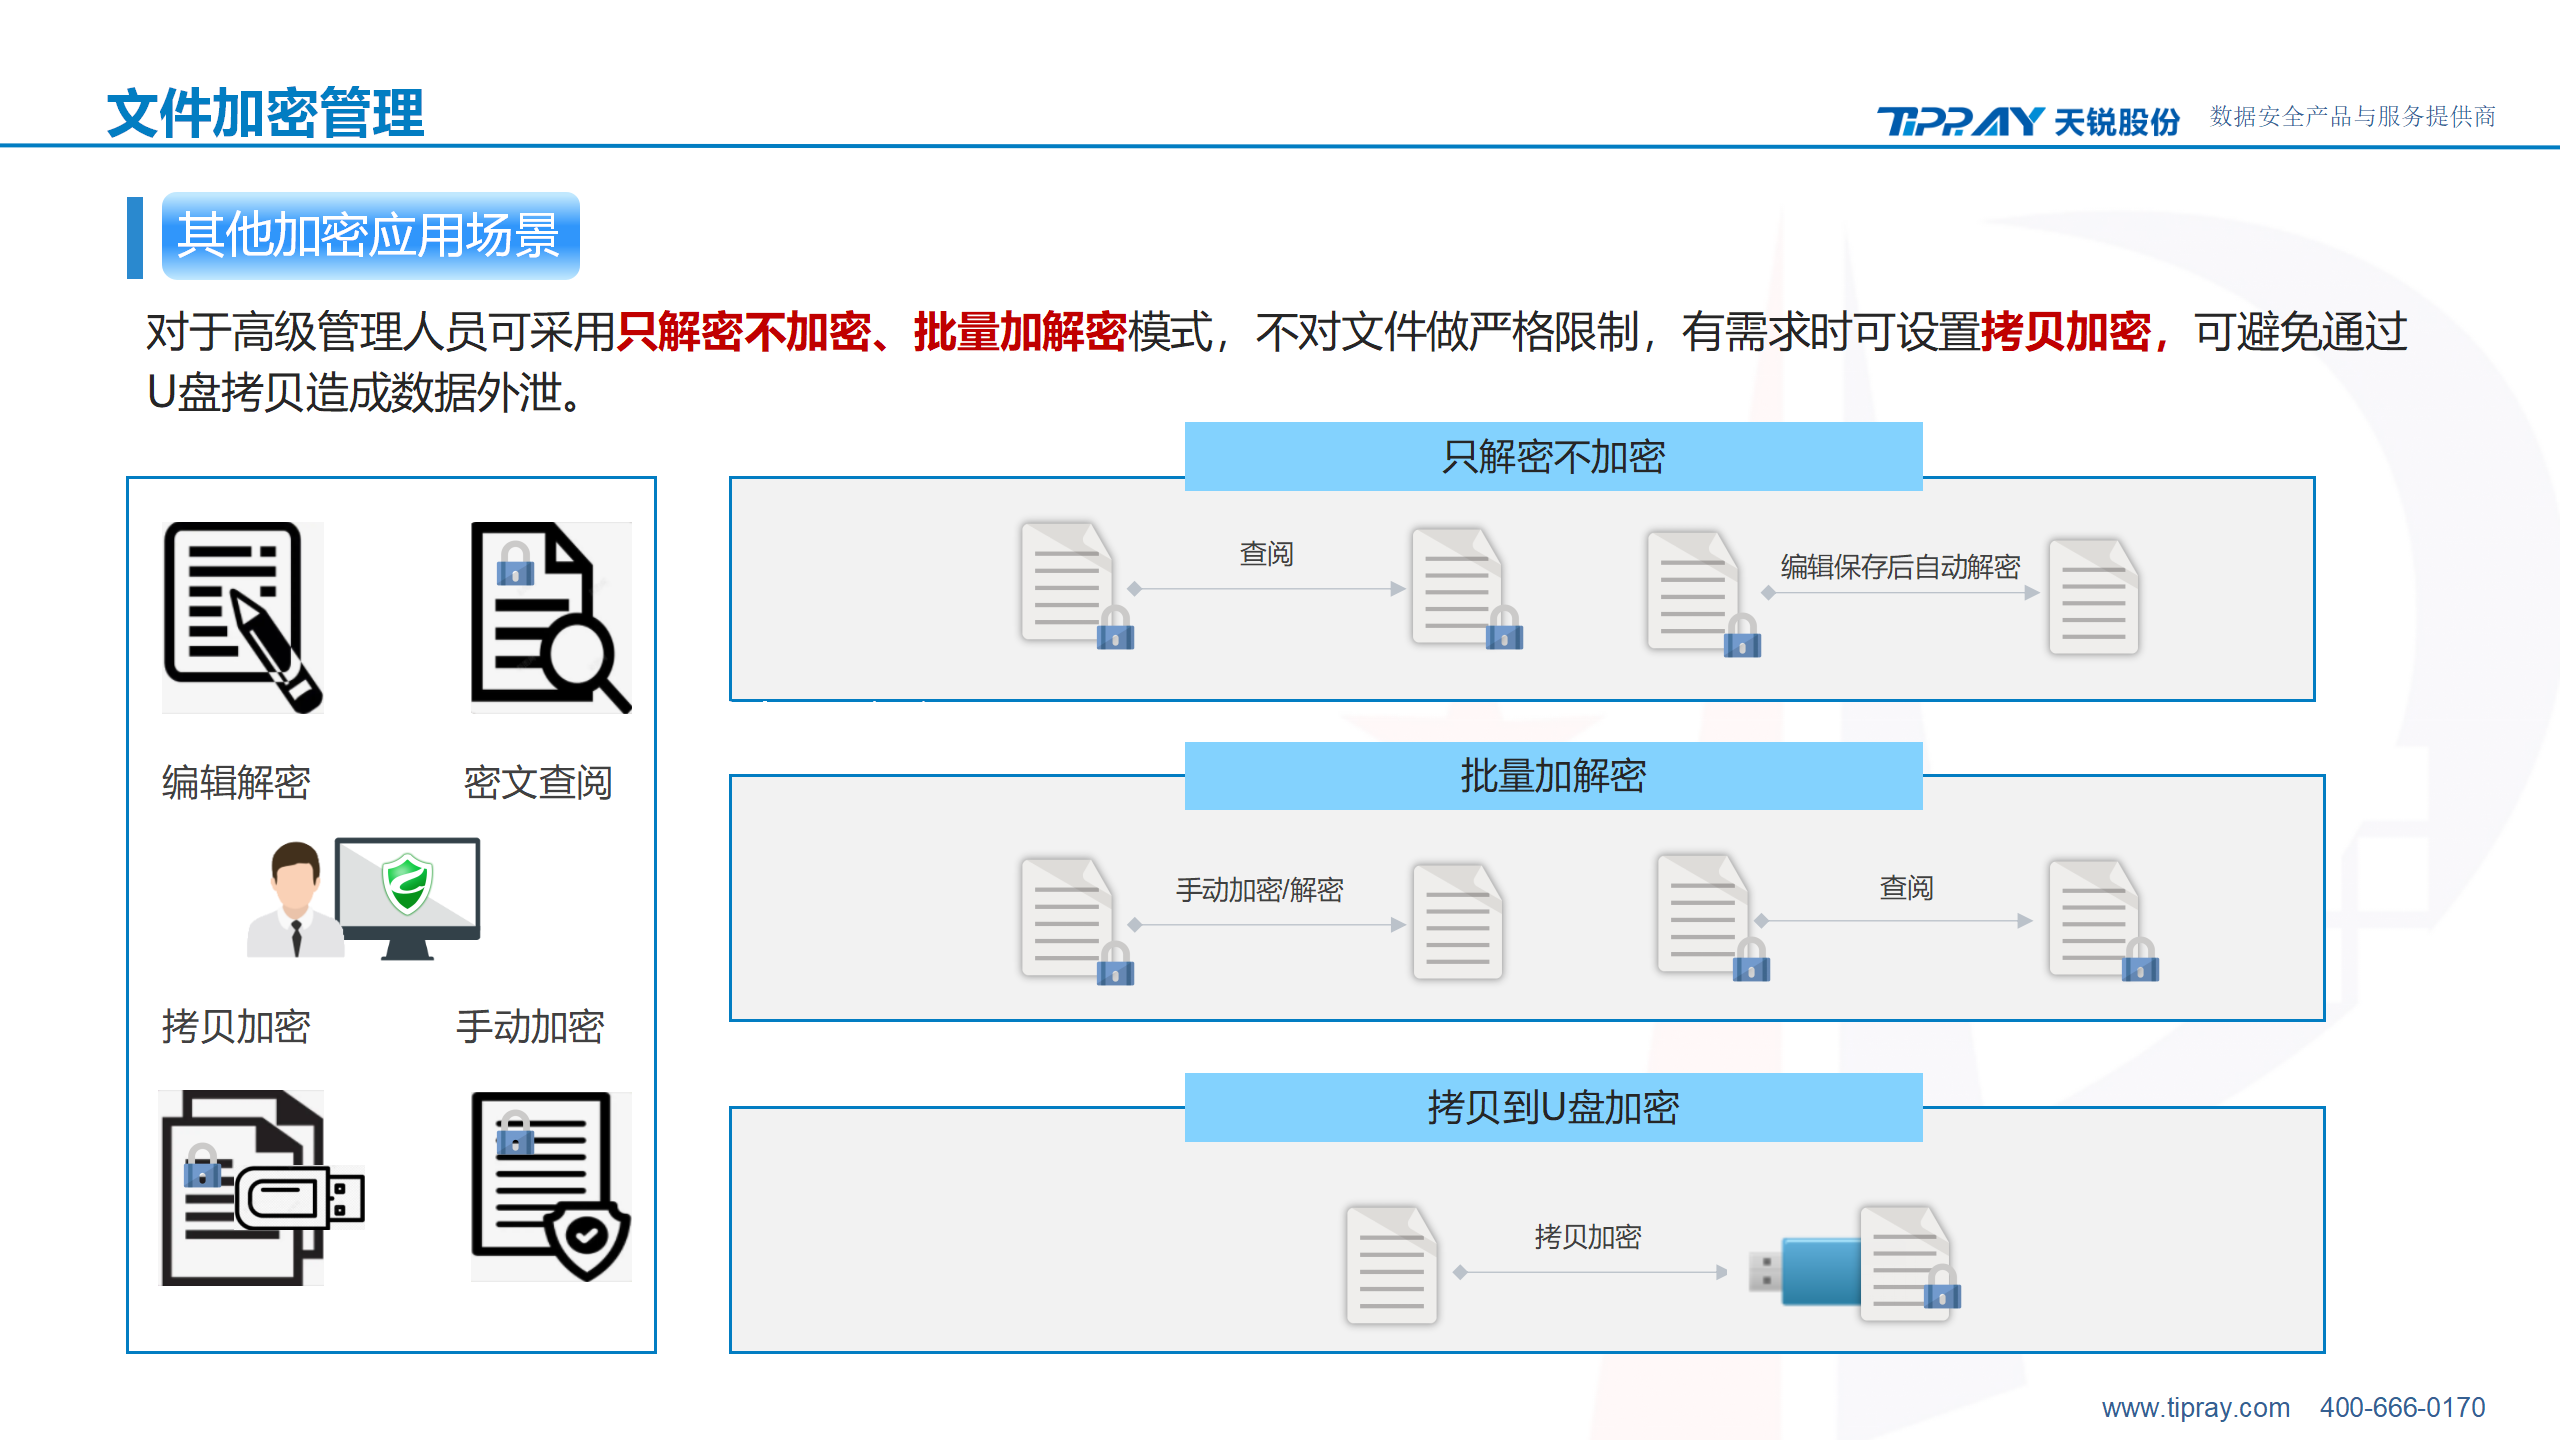Click the 其他加密应用场景 blue banner
The height and width of the screenshot is (1440, 2560).
coord(370,236)
